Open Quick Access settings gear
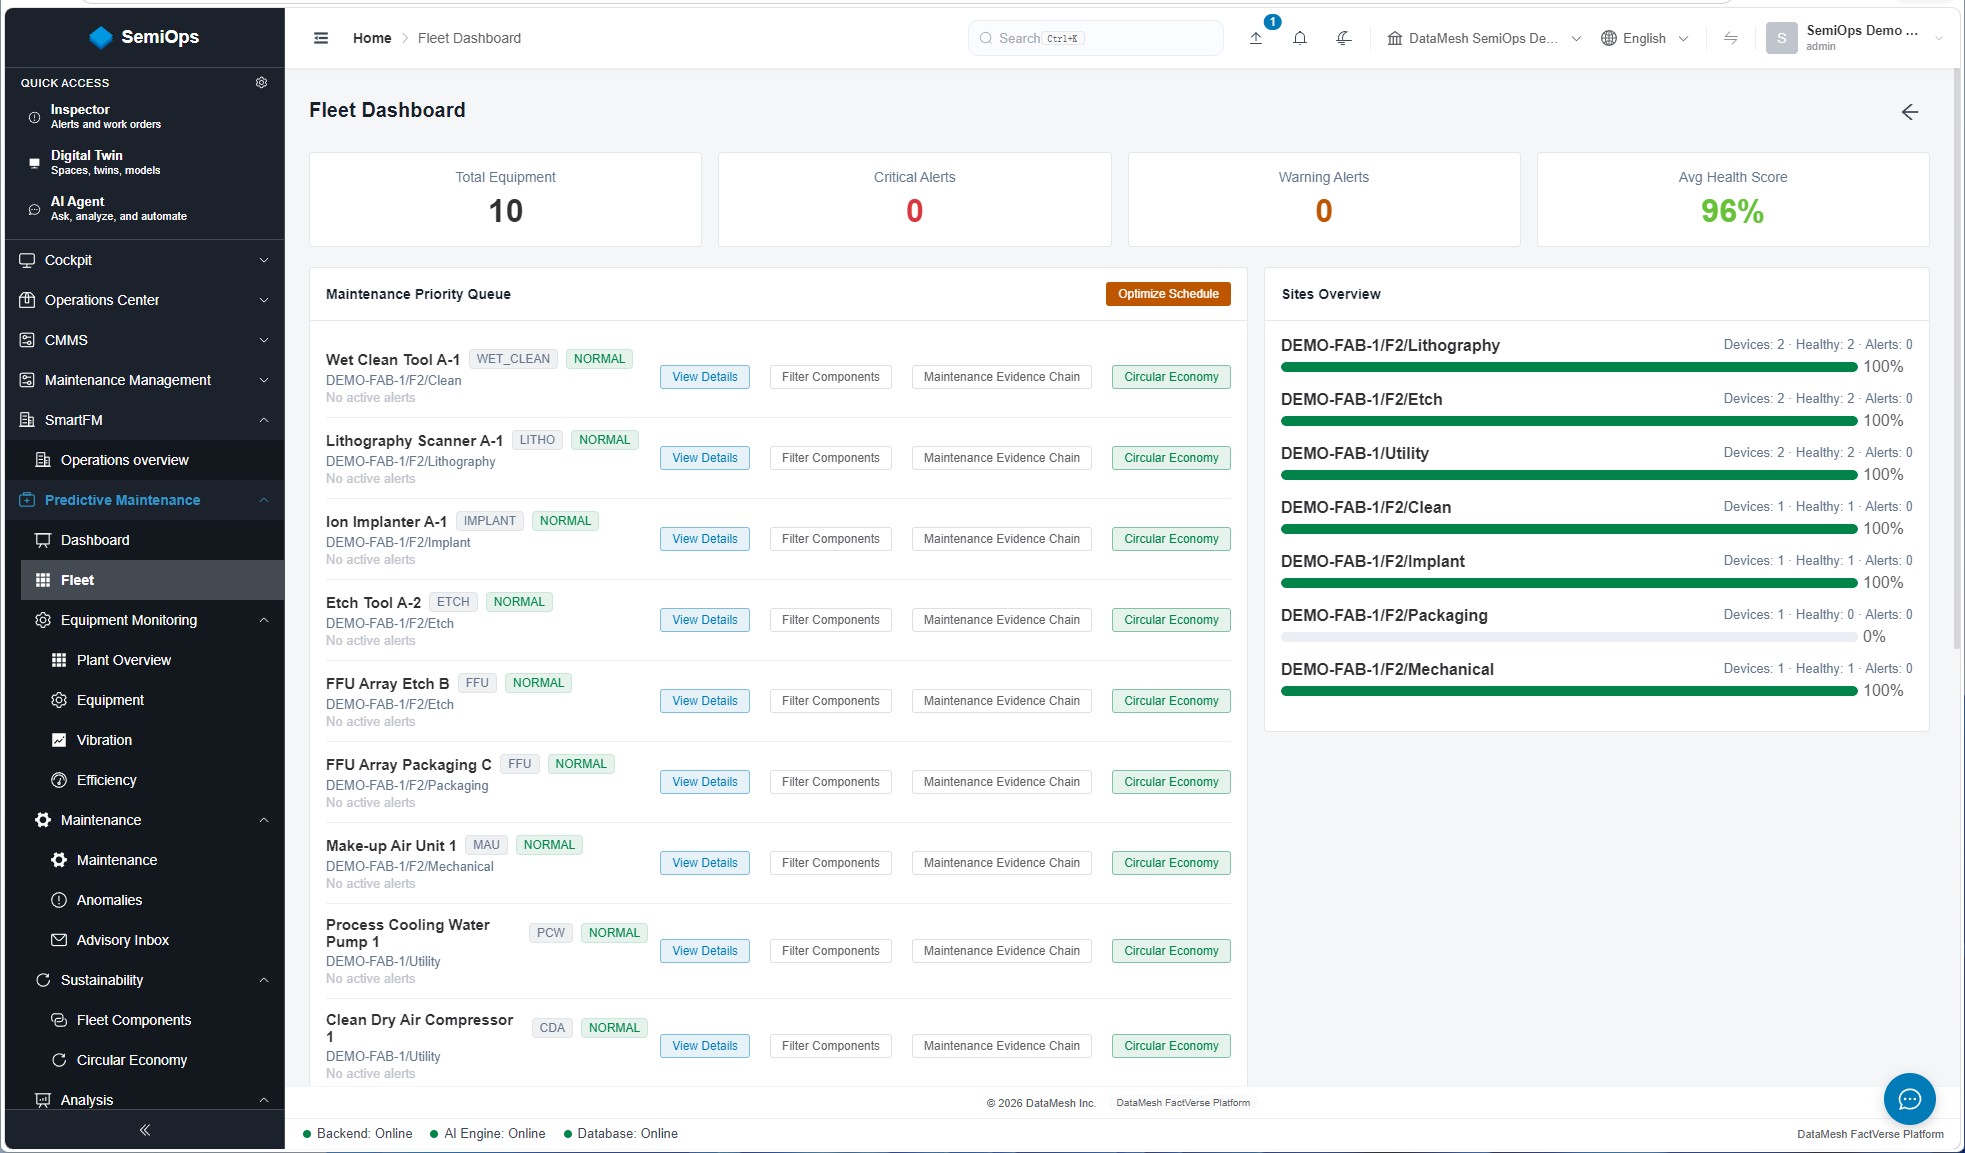Image resolution: width=1965 pixels, height=1153 pixels. pyautogui.click(x=262, y=82)
